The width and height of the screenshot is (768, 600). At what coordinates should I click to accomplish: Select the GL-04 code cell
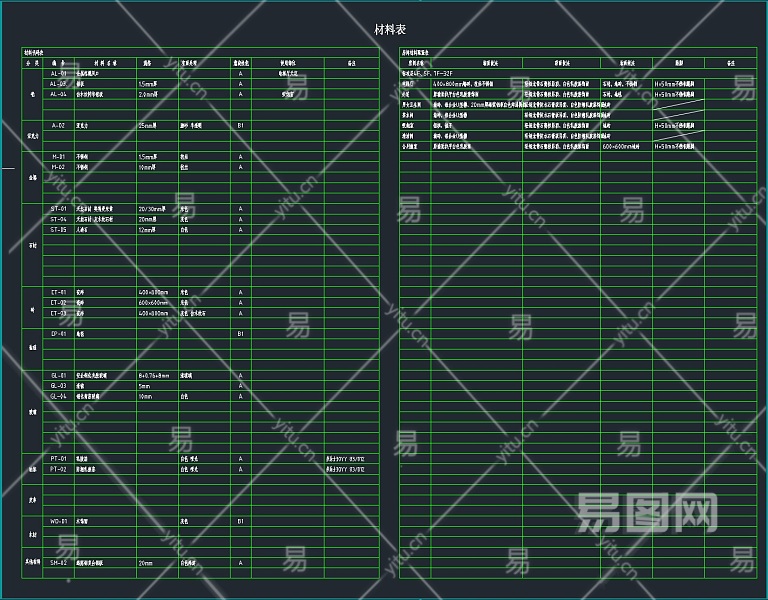58,396
